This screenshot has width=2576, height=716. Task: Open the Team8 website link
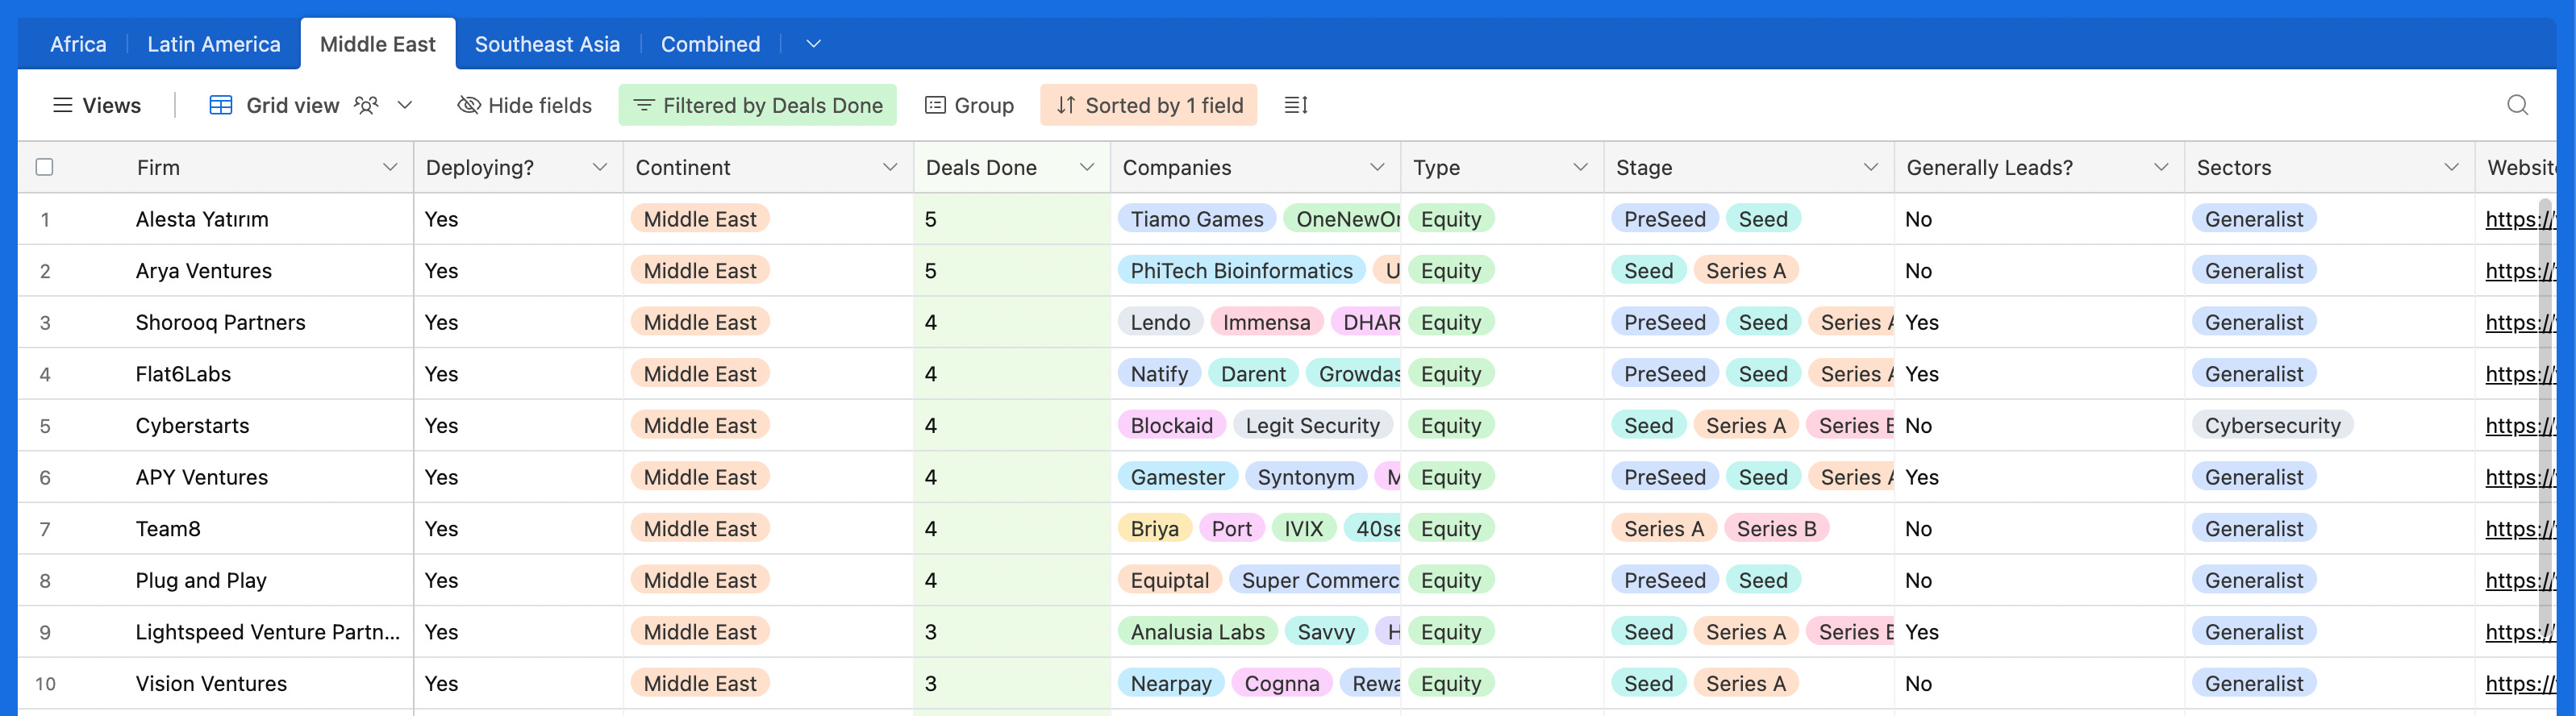tap(2519, 528)
